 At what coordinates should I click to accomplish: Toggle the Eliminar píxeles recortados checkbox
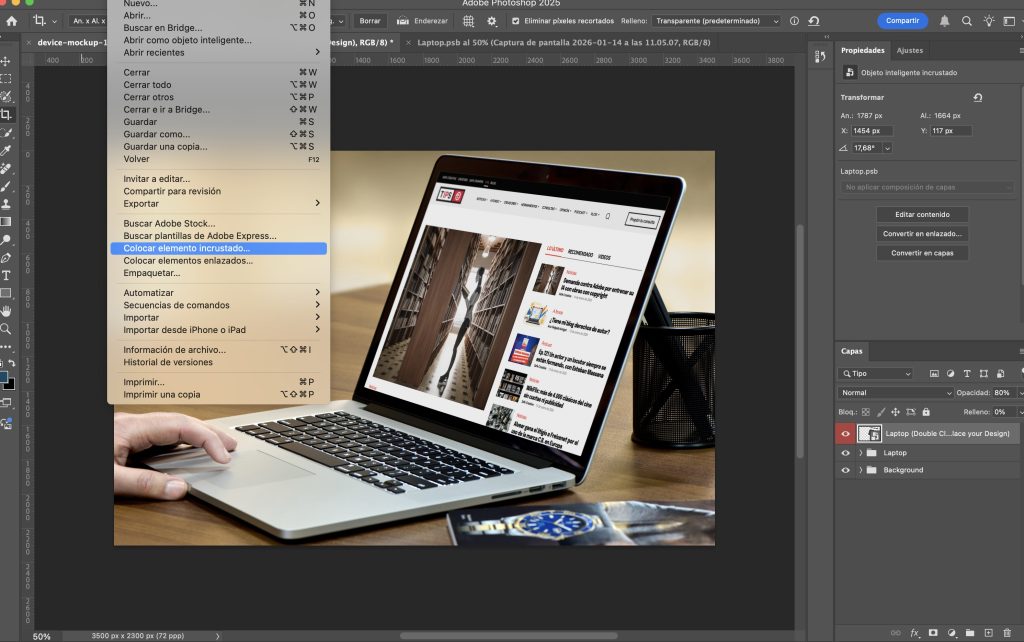tap(515, 20)
